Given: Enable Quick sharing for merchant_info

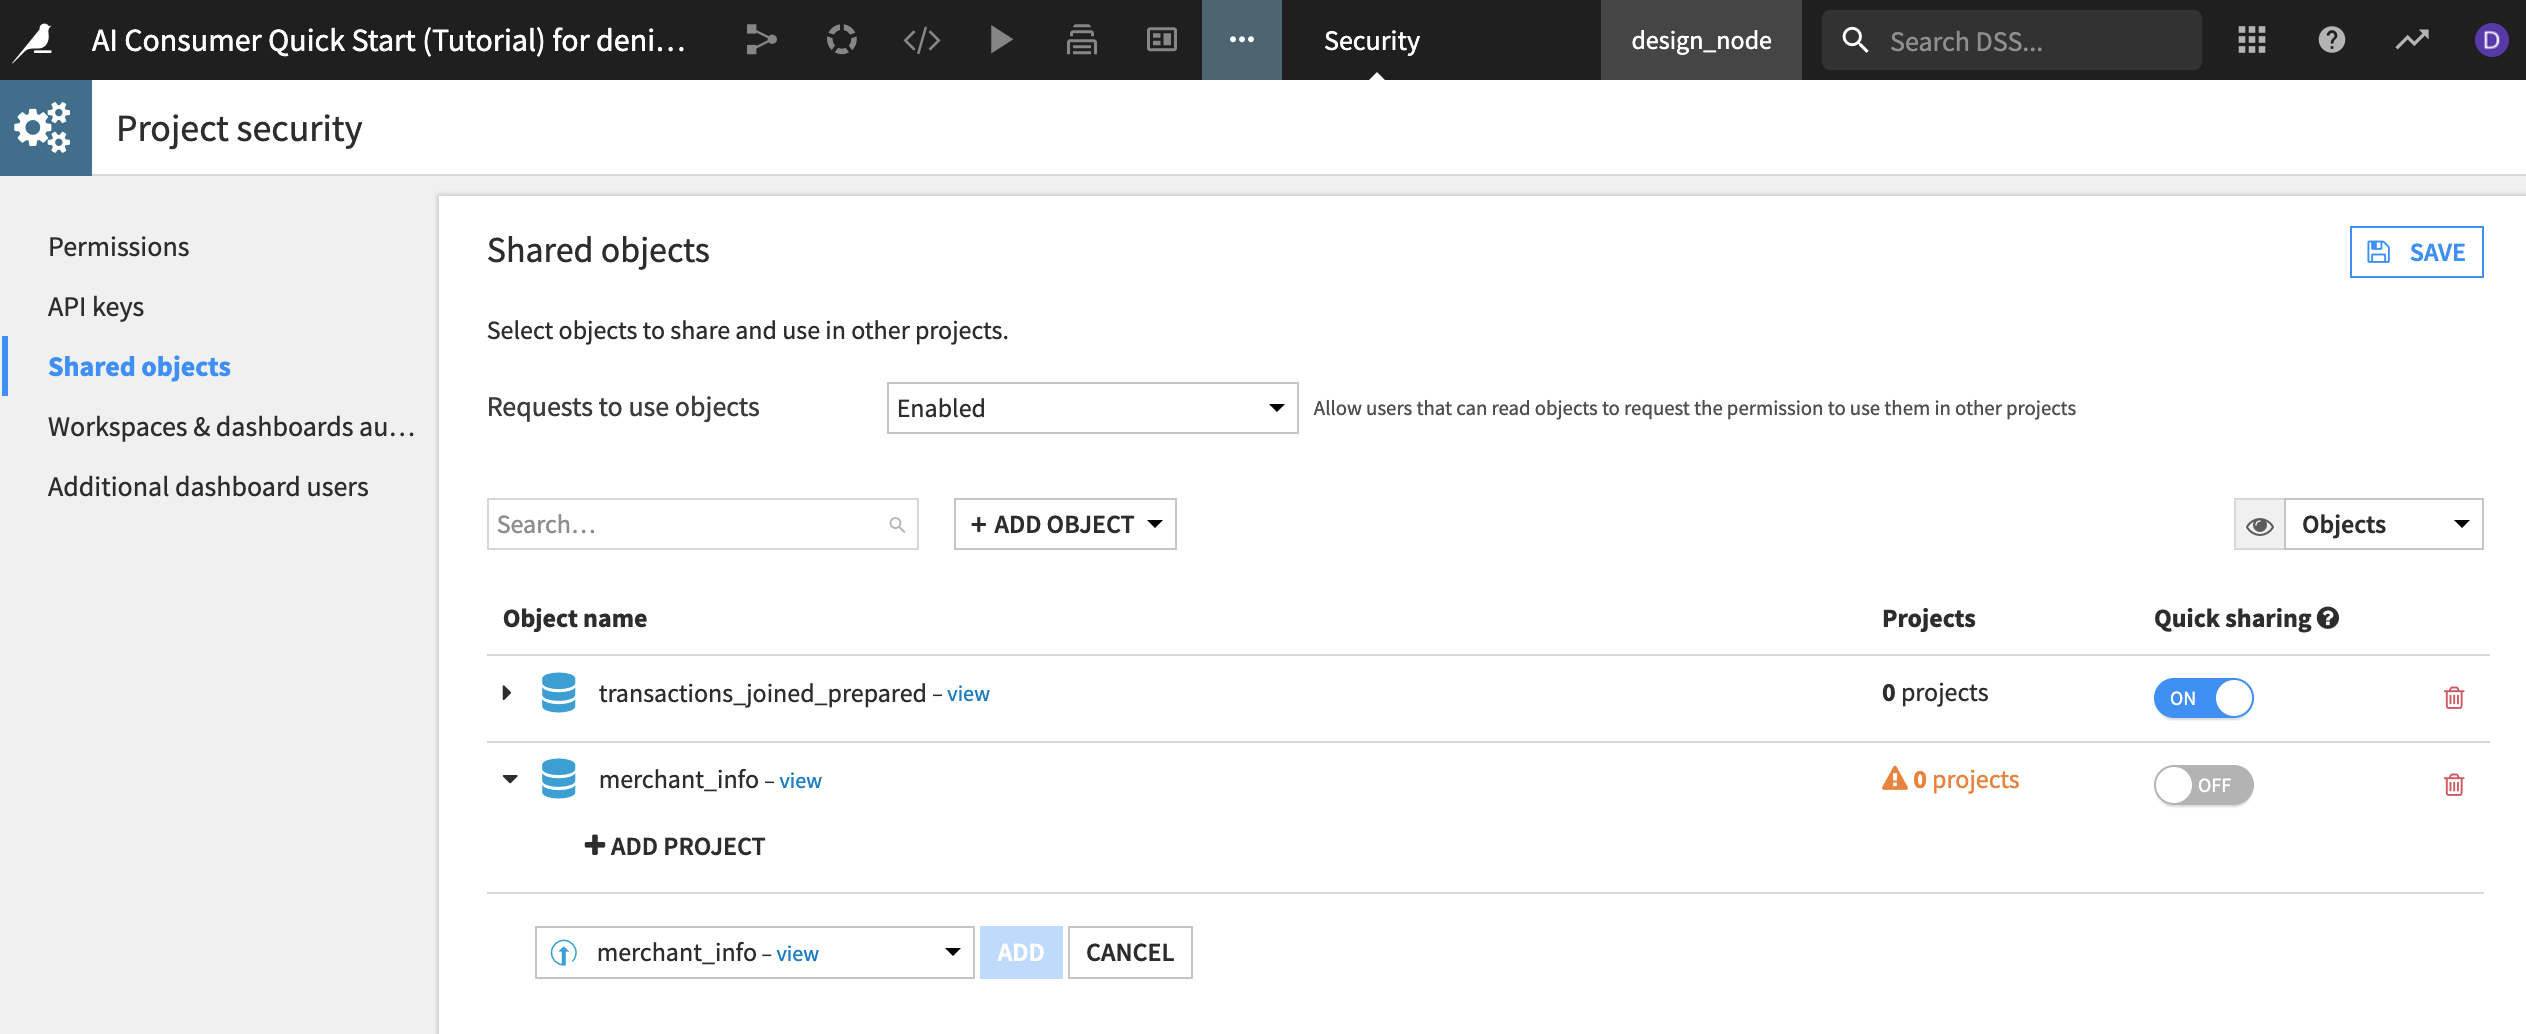Looking at the screenshot, I should [x=2203, y=785].
